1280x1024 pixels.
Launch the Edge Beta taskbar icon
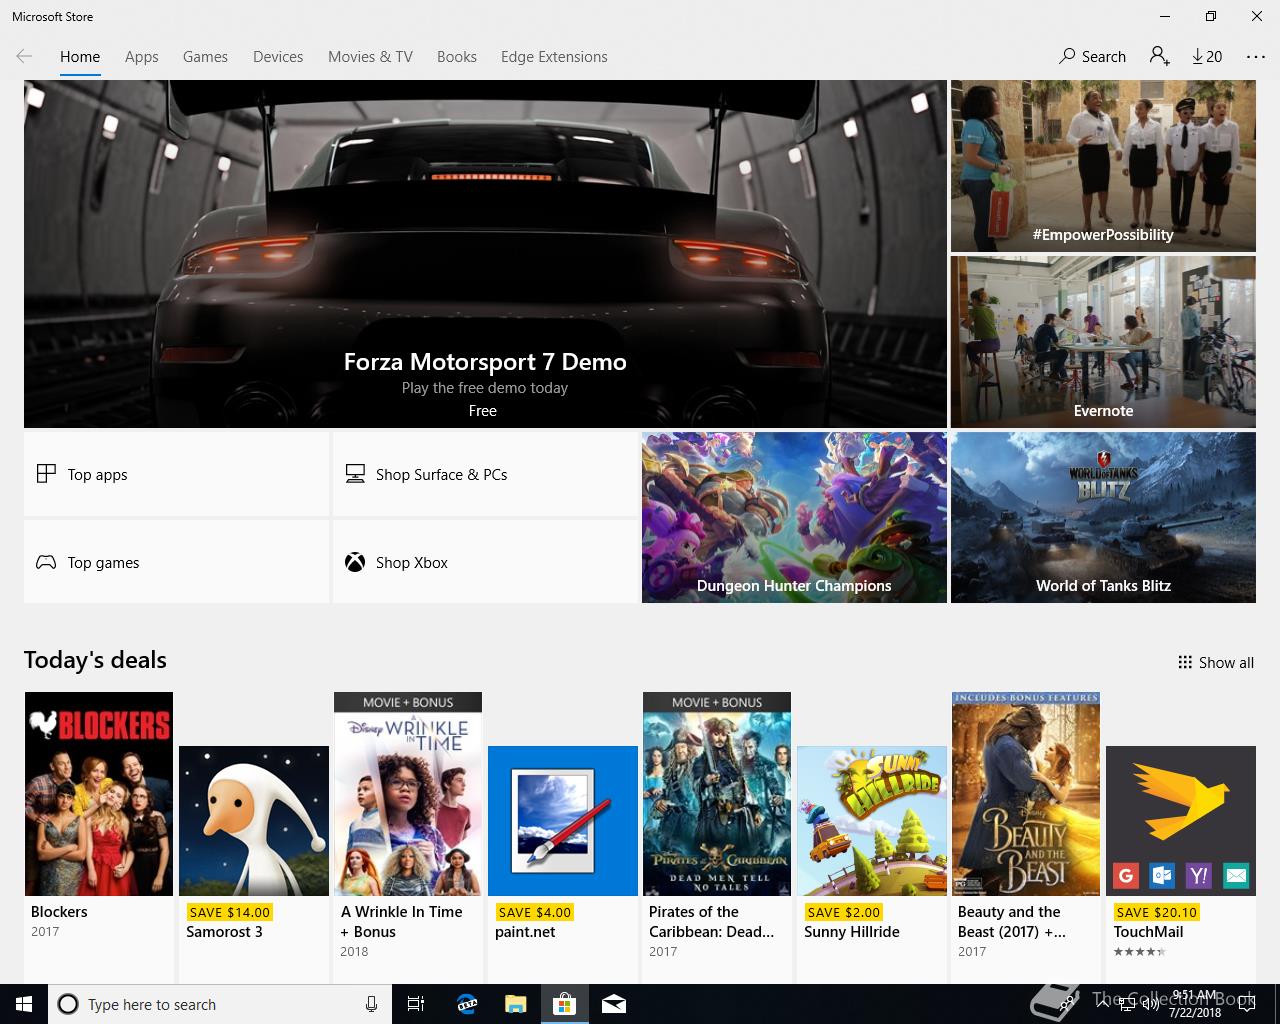click(x=466, y=1004)
